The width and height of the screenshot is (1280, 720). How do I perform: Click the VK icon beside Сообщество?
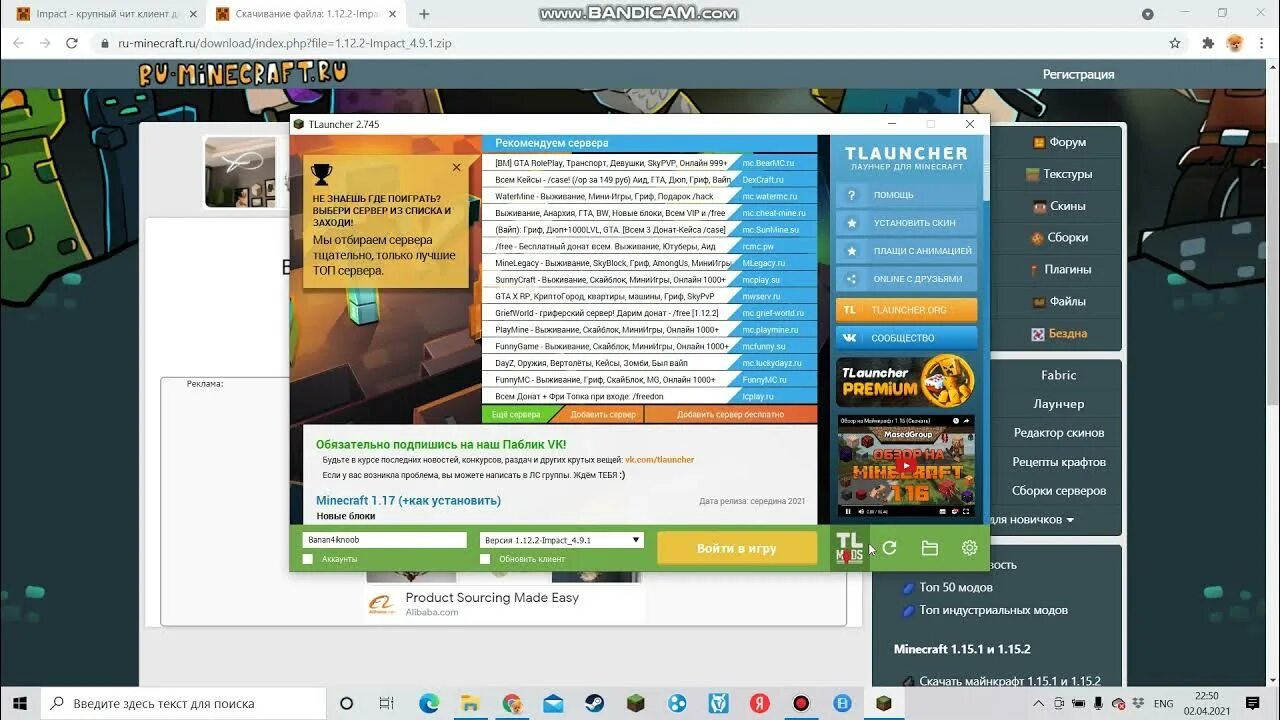[851, 338]
